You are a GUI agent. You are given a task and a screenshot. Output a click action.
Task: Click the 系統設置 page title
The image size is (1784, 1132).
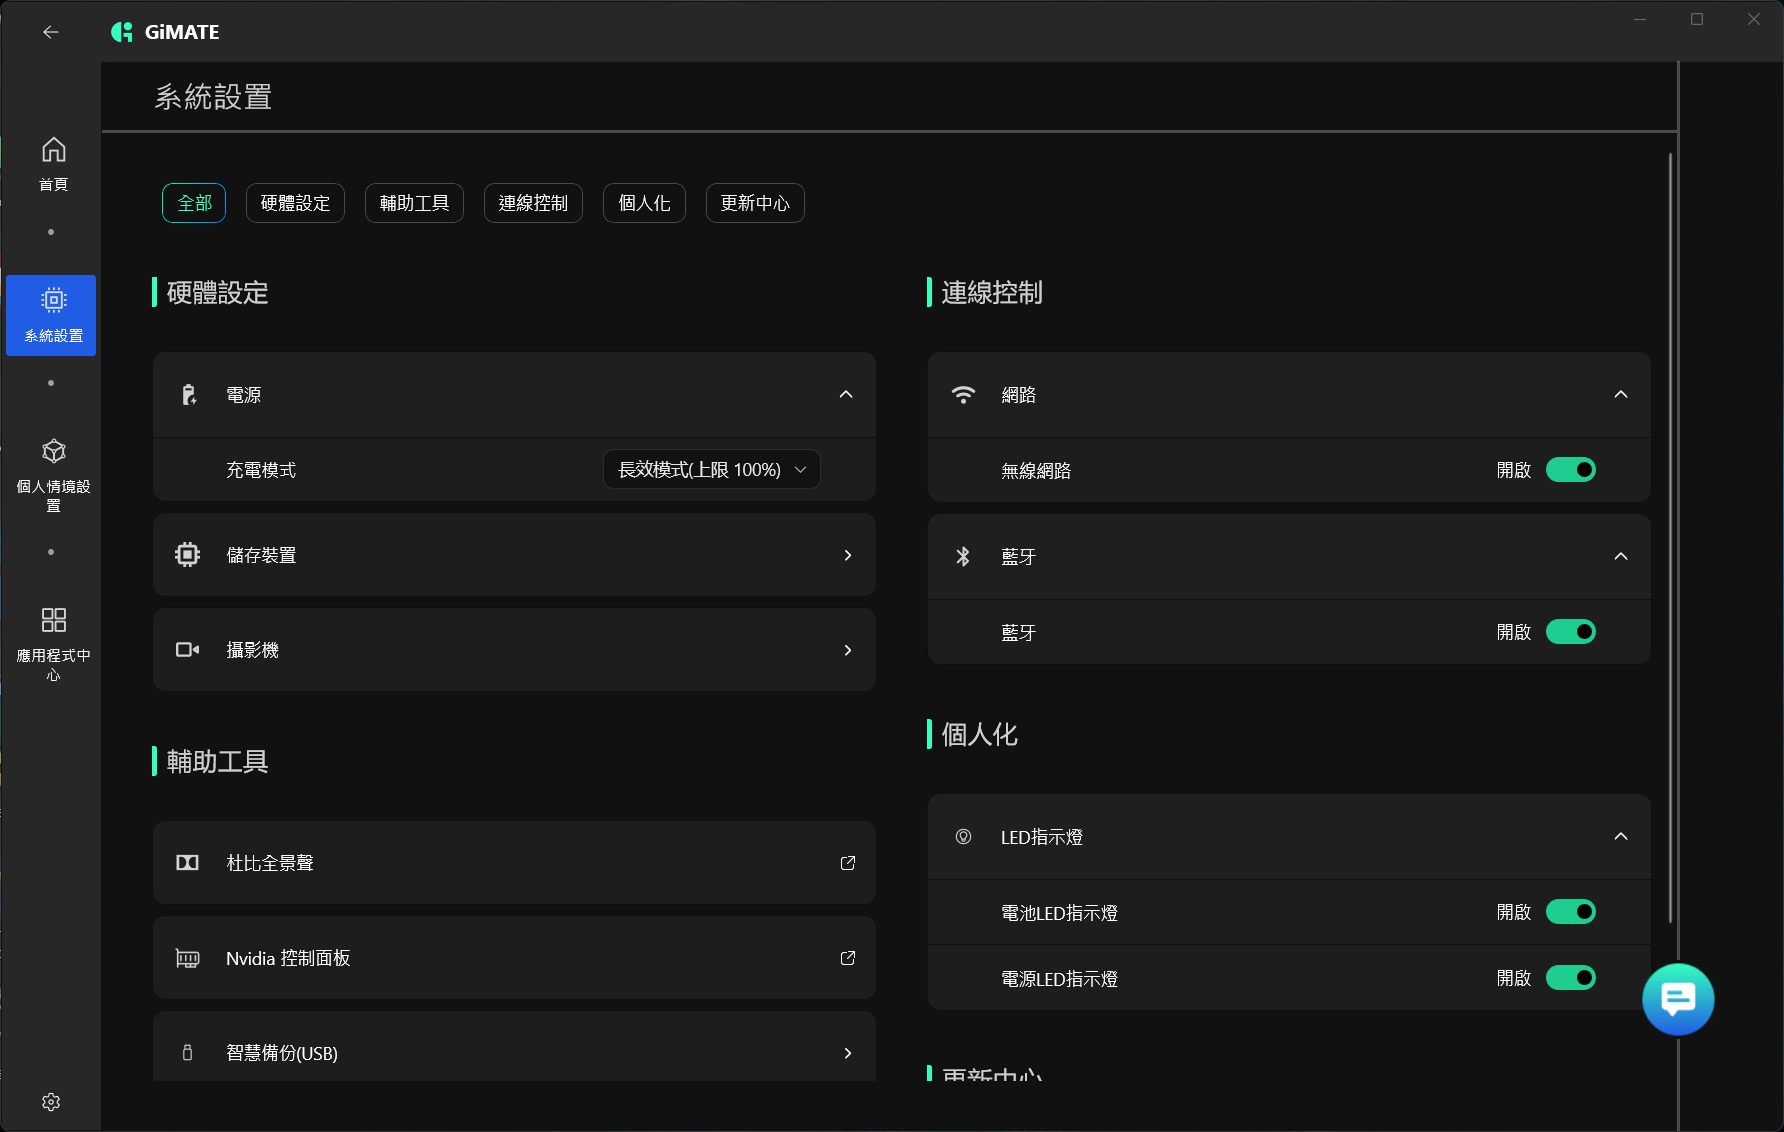213,97
